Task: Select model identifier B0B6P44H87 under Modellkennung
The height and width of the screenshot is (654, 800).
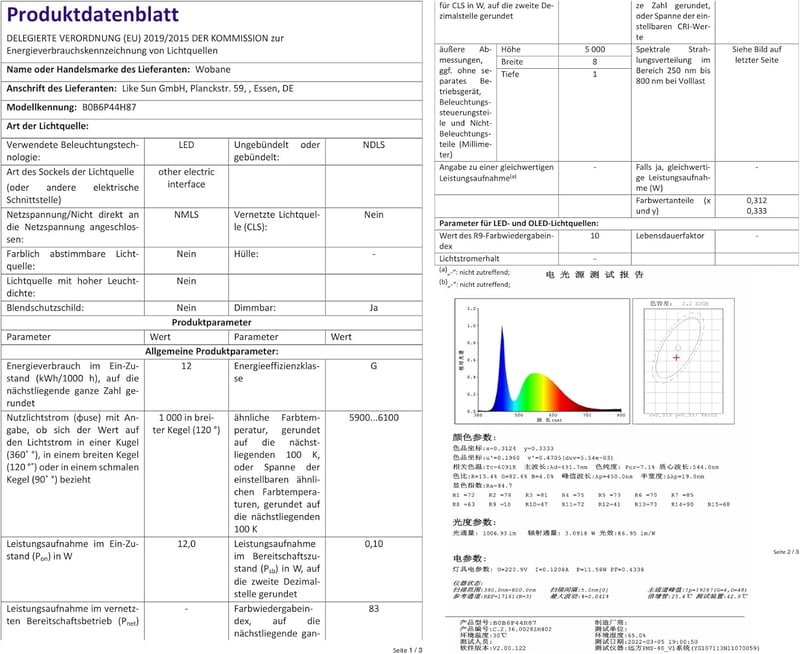Action: coord(109,107)
